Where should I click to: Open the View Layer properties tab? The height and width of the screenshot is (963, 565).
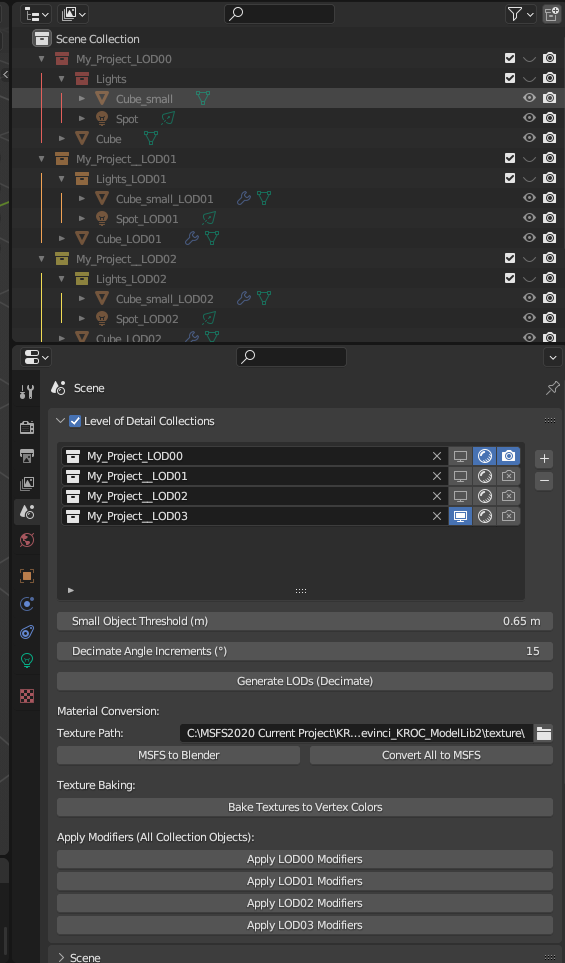pyautogui.click(x=26, y=483)
